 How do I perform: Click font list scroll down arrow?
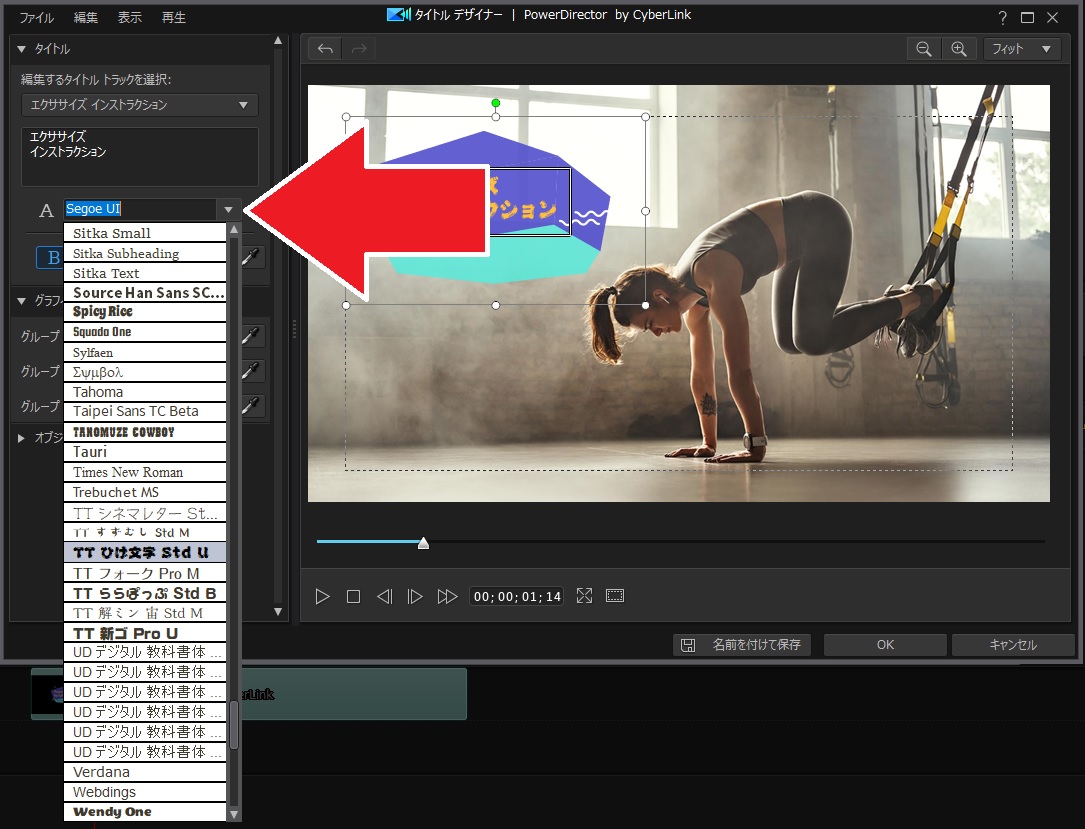234,814
